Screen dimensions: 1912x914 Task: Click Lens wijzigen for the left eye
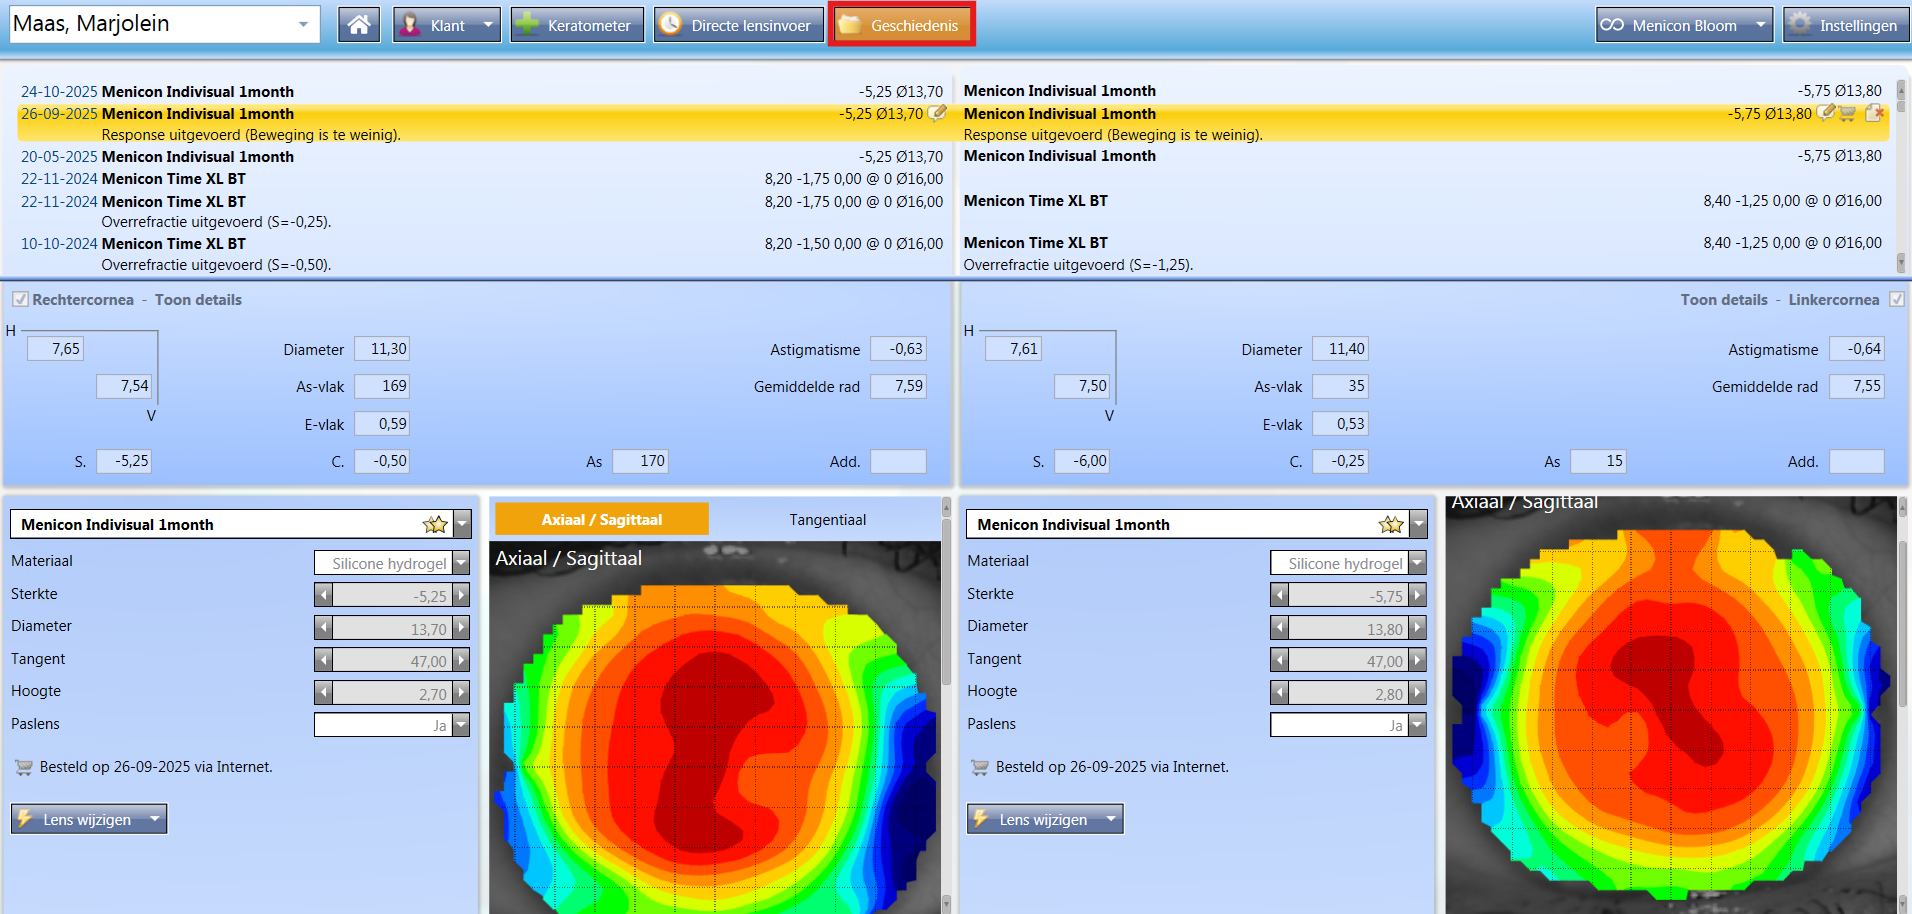click(x=1044, y=819)
